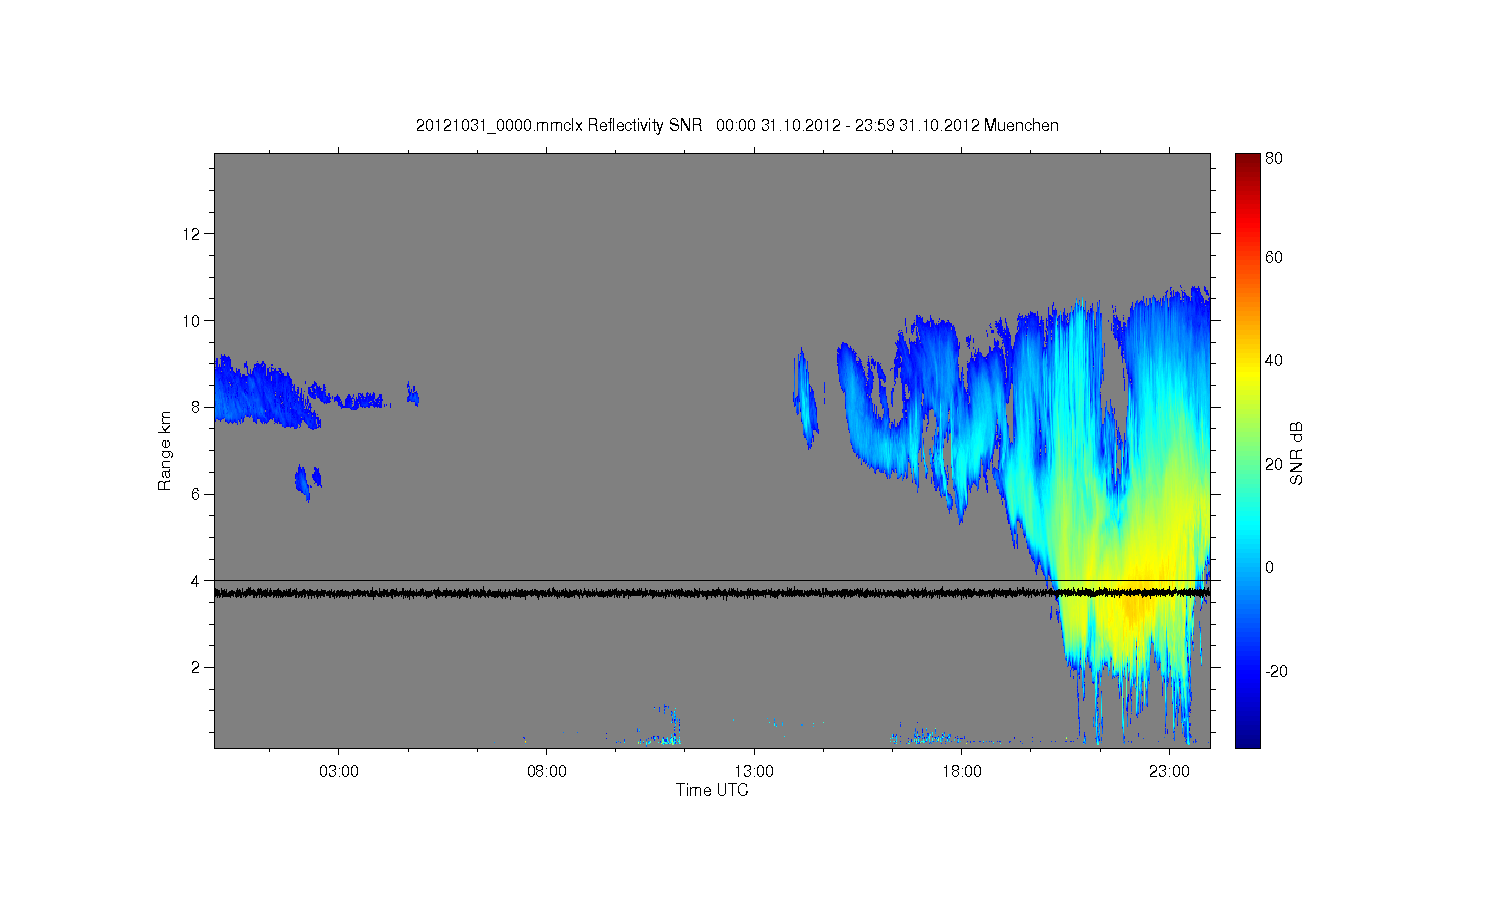The width and height of the screenshot is (1500, 900).
Task: Click the range tick label 12
Action: (x=193, y=234)
